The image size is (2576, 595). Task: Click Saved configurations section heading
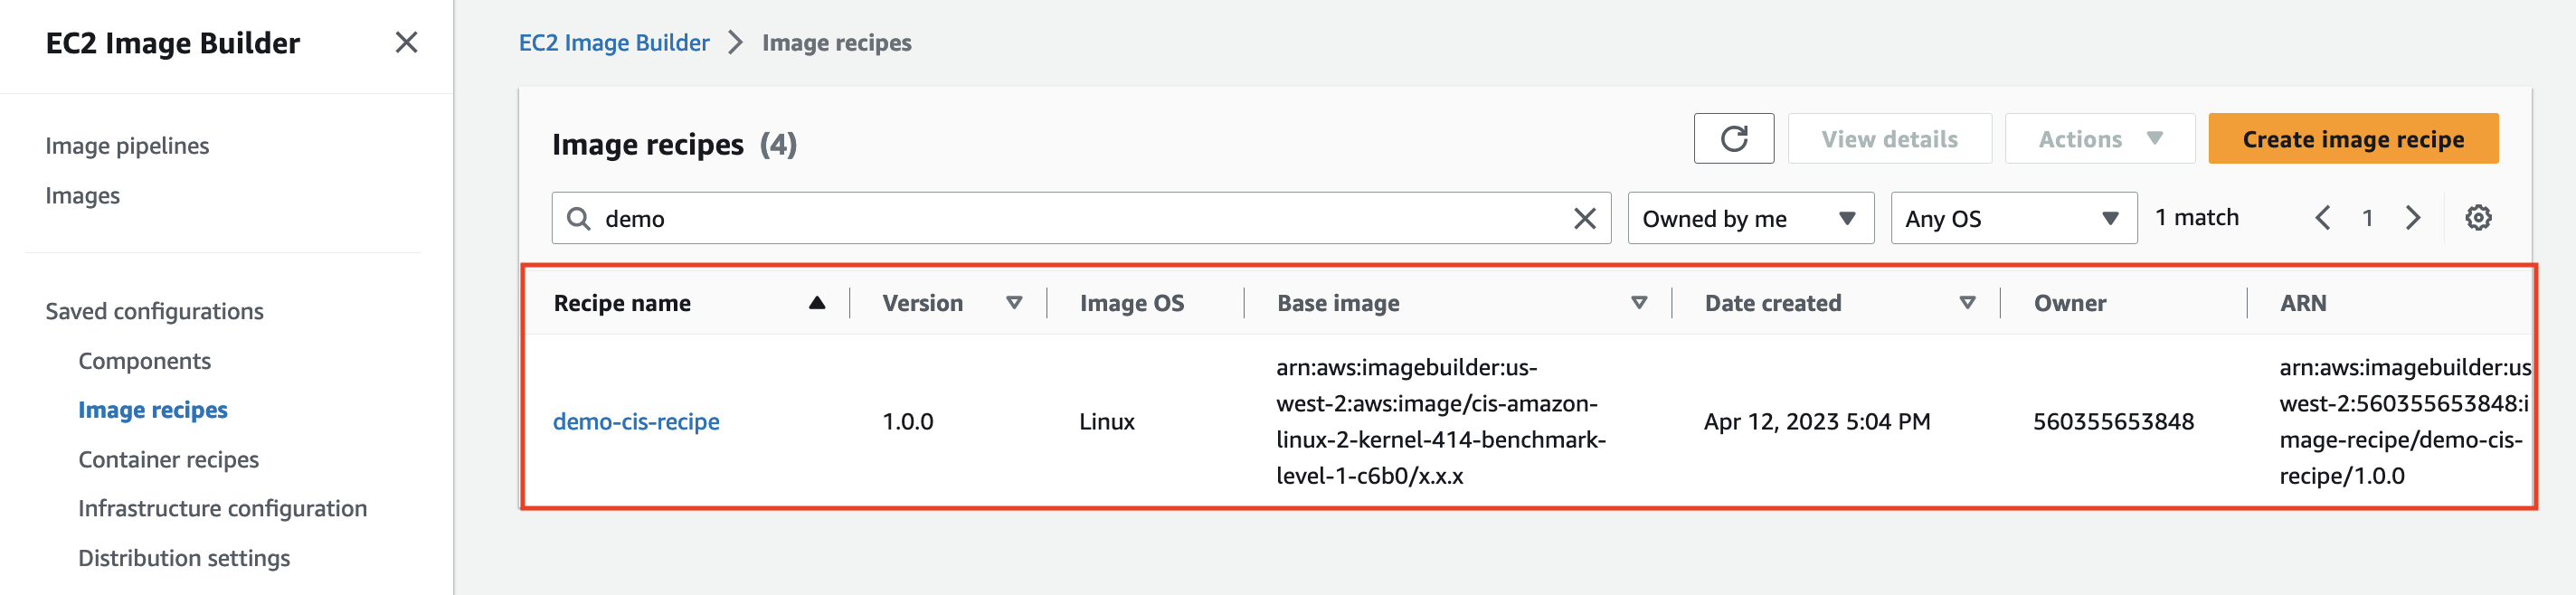[x=154, y=312]
